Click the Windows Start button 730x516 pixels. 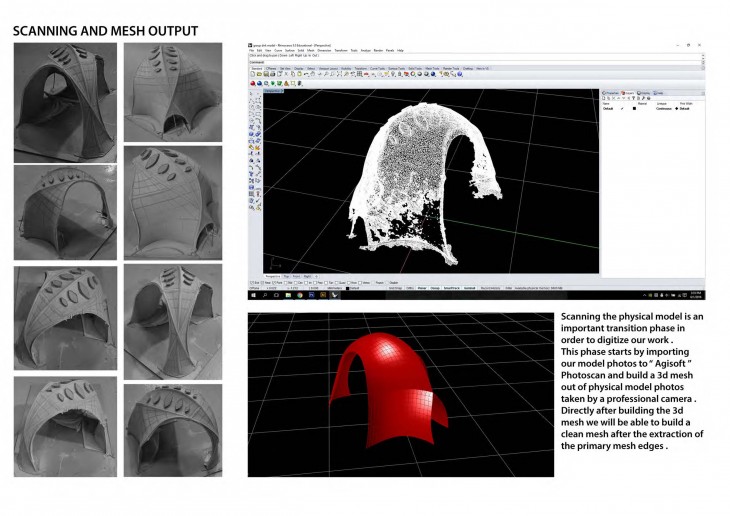(x=251, y=297)
